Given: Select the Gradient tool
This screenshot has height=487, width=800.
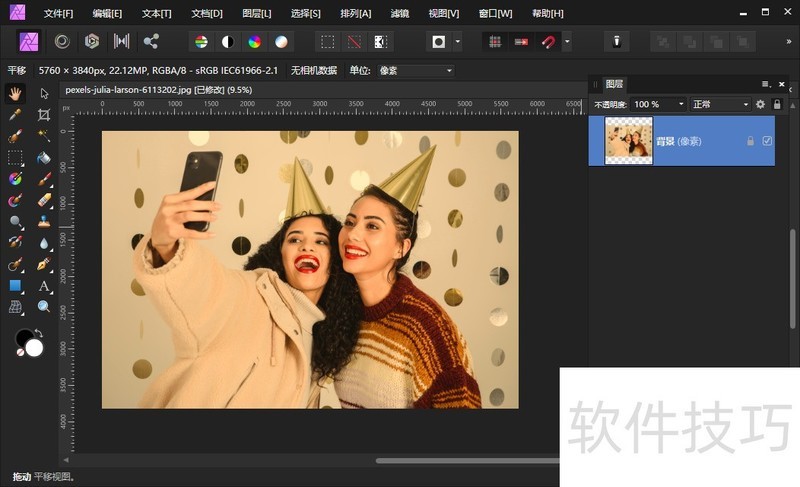Looking at the screenshot, I should 15,179.
